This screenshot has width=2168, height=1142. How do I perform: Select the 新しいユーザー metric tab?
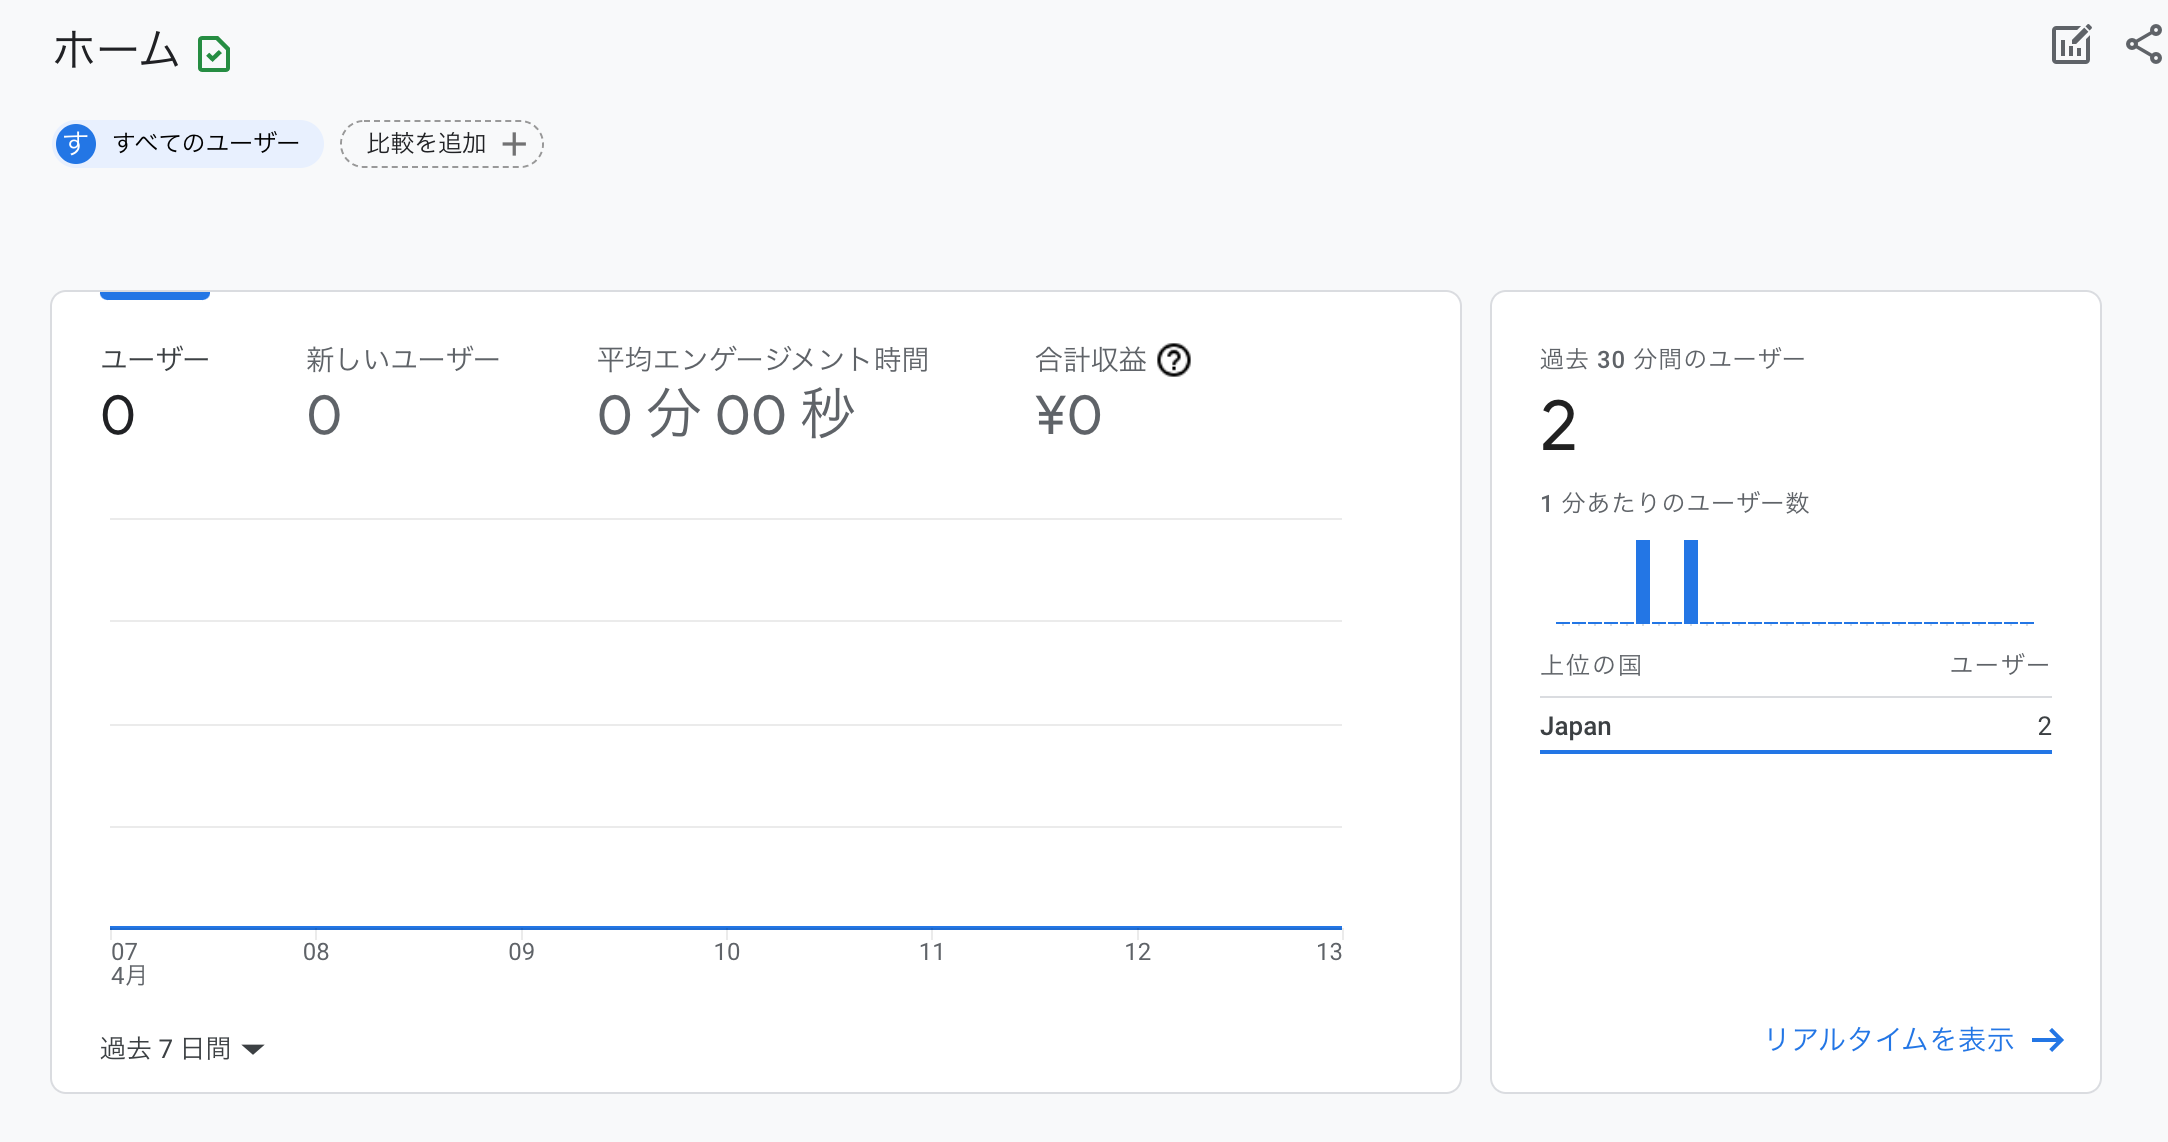click(x=402, y=392)
